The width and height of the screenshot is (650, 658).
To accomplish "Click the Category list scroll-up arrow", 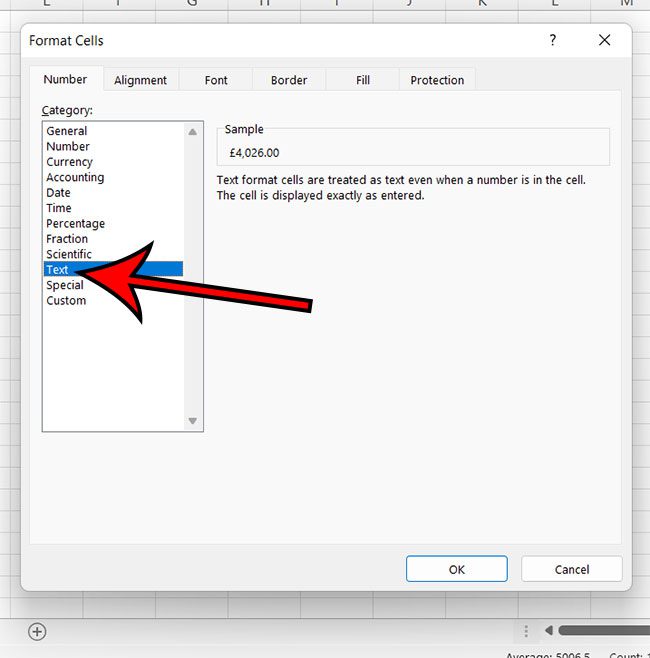I will pyautogui.click(x=193, y=132).
